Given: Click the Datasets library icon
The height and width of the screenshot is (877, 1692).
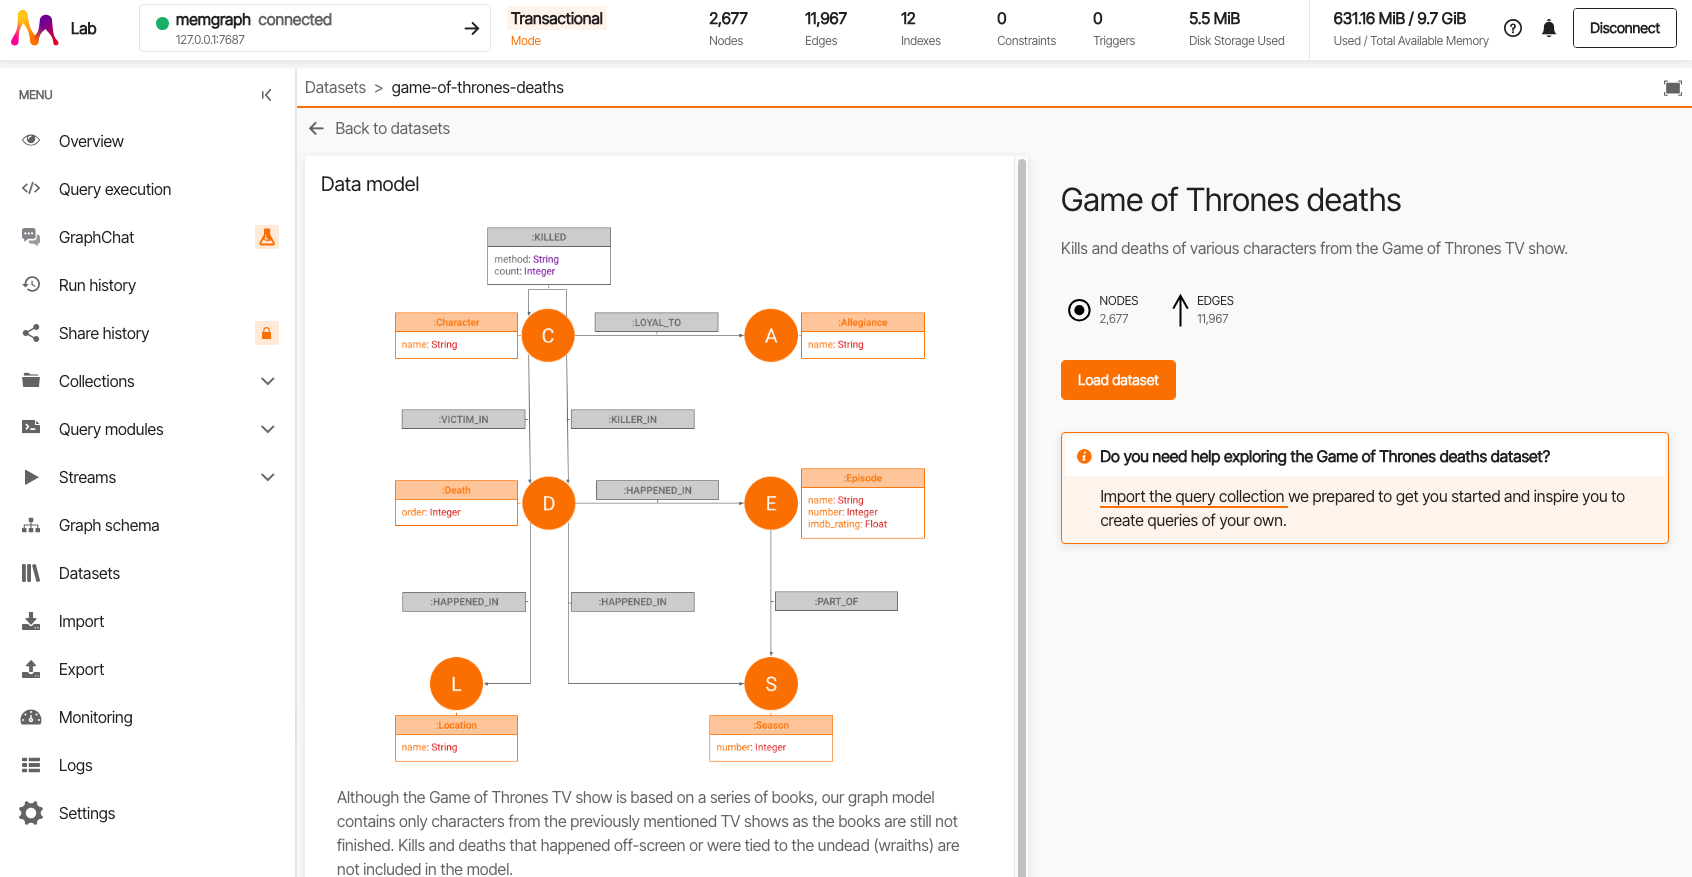Looking at the screenshot, I should [31, 573].
